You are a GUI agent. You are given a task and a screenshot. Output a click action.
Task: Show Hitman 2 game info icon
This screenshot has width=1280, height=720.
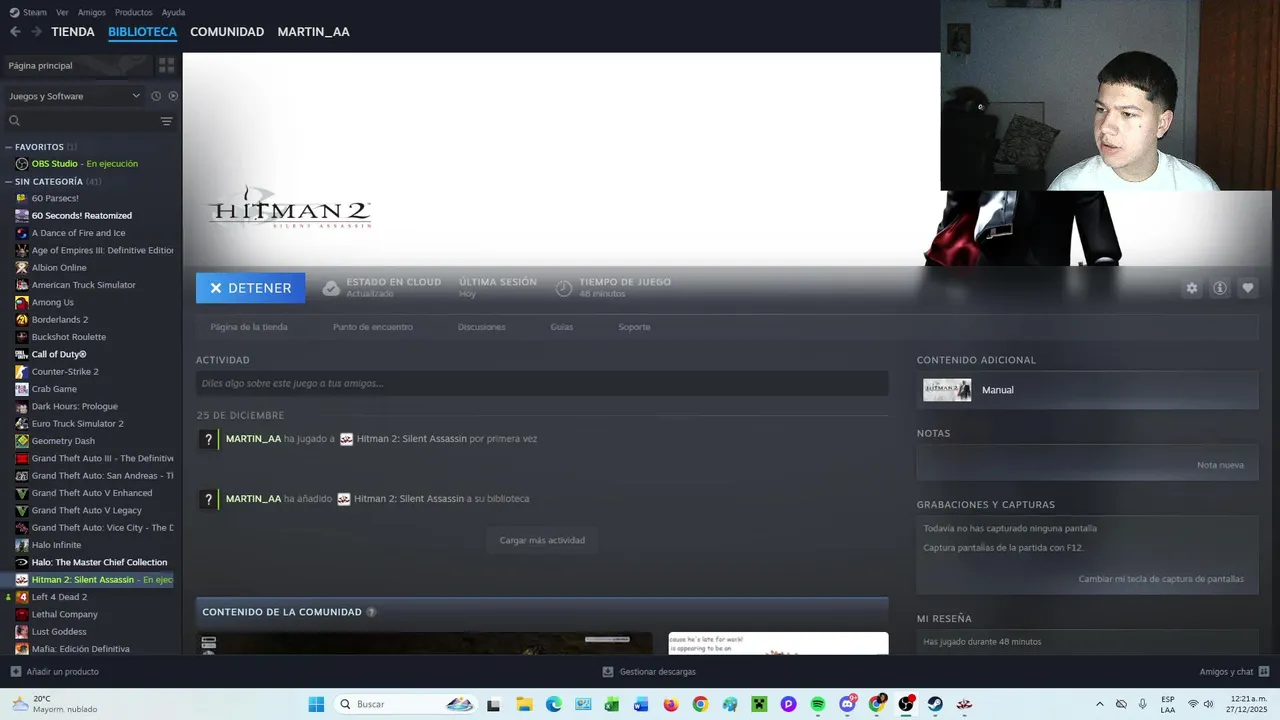pyautogui.click(x=1220, y=288)
